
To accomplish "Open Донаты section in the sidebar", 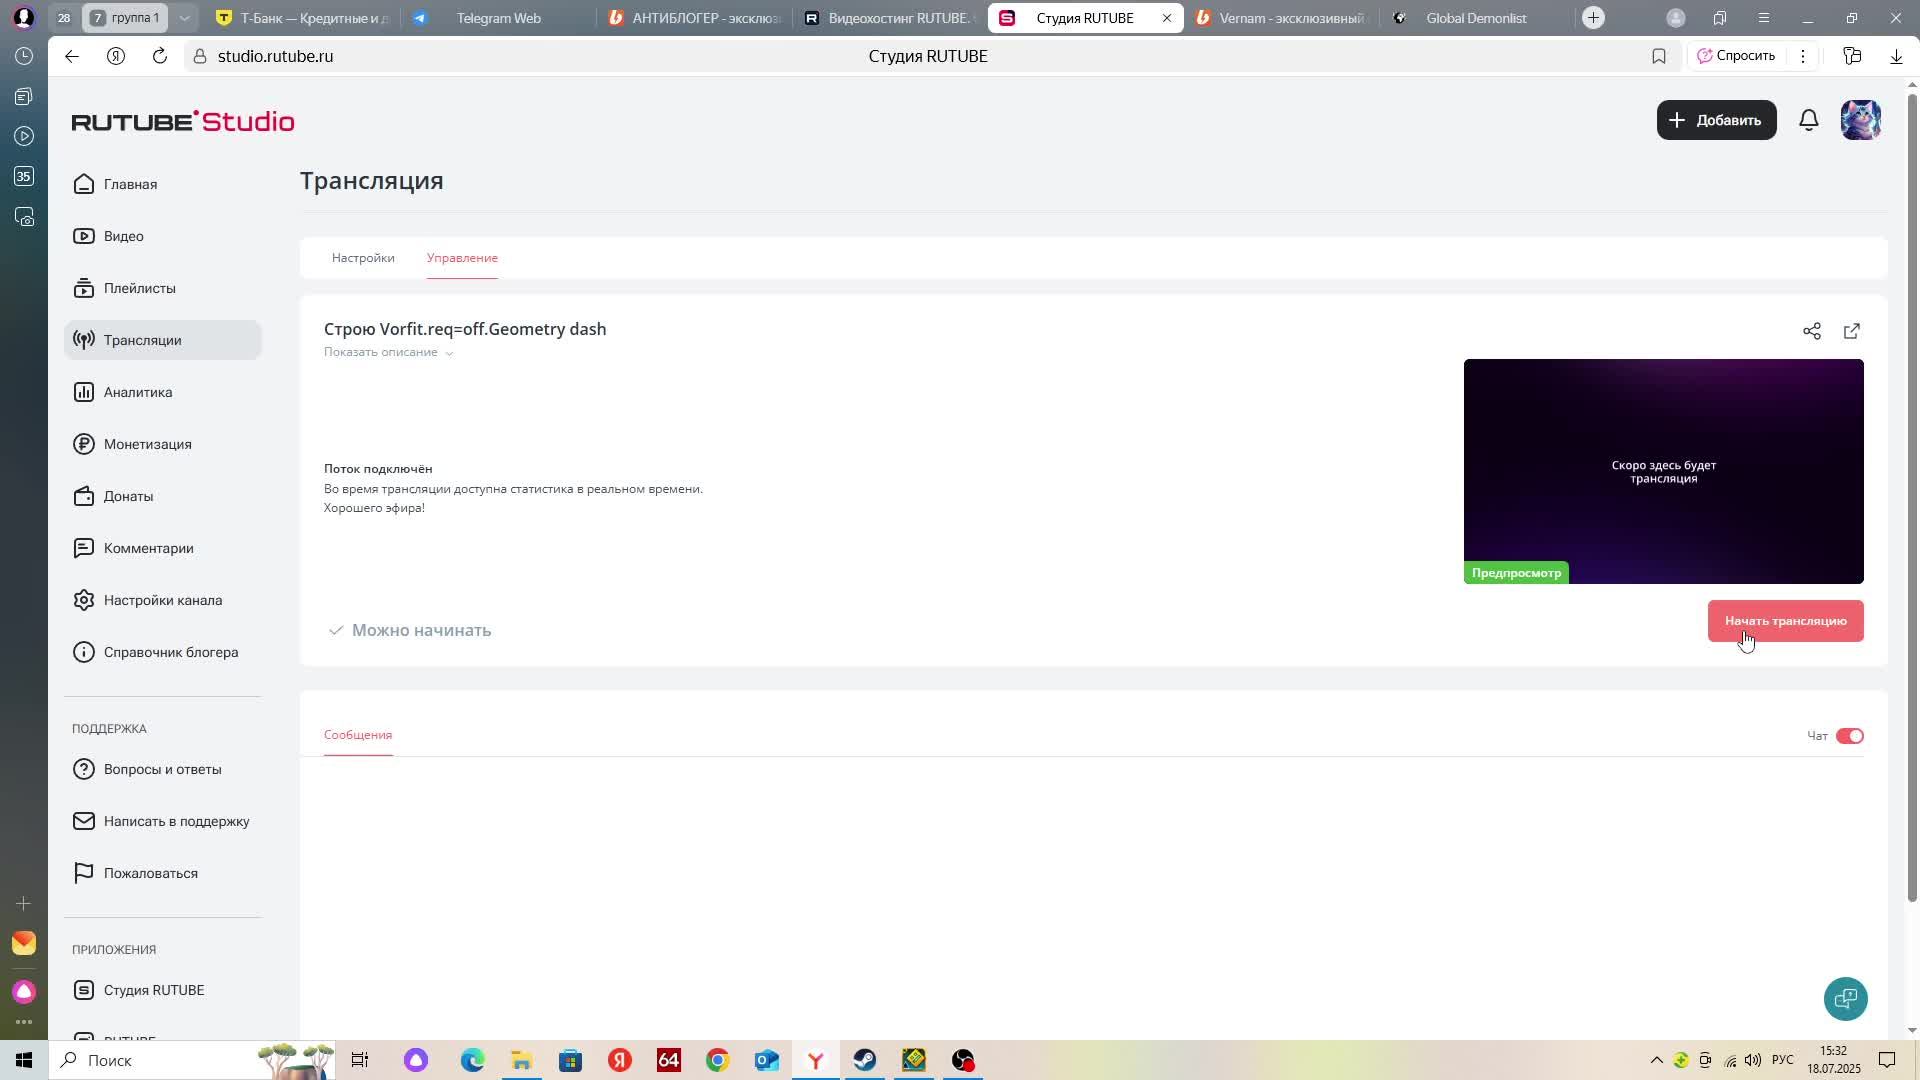I will point(128,496).
